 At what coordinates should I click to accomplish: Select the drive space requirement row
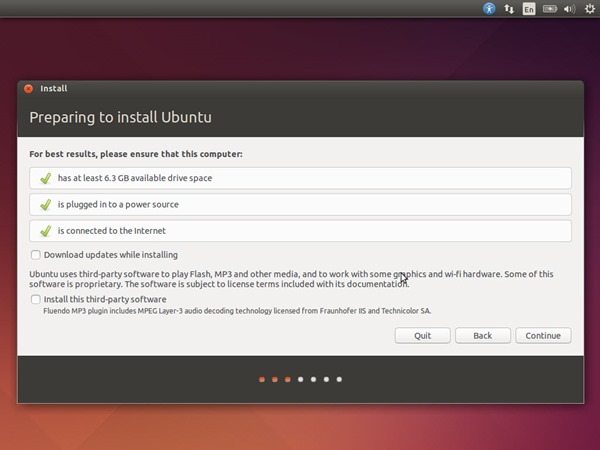click(x=300, y=178)
